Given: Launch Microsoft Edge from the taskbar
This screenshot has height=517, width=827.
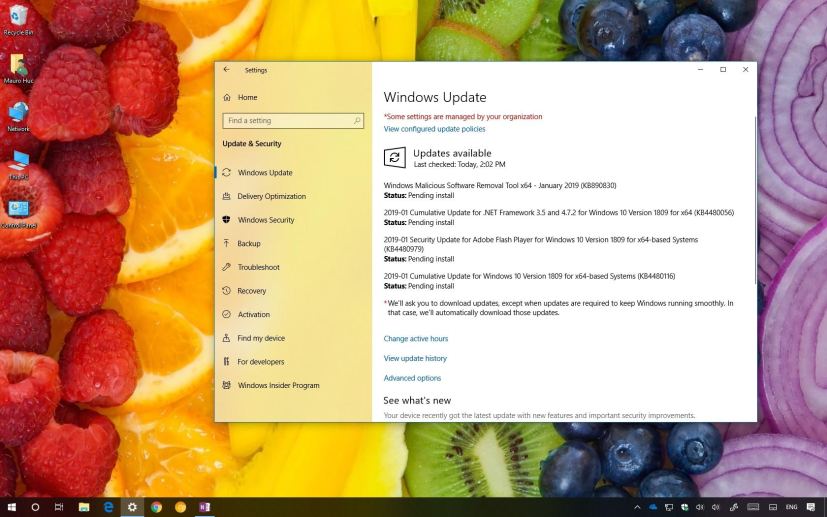Looking at the screenshot, I should click(108, 508).
